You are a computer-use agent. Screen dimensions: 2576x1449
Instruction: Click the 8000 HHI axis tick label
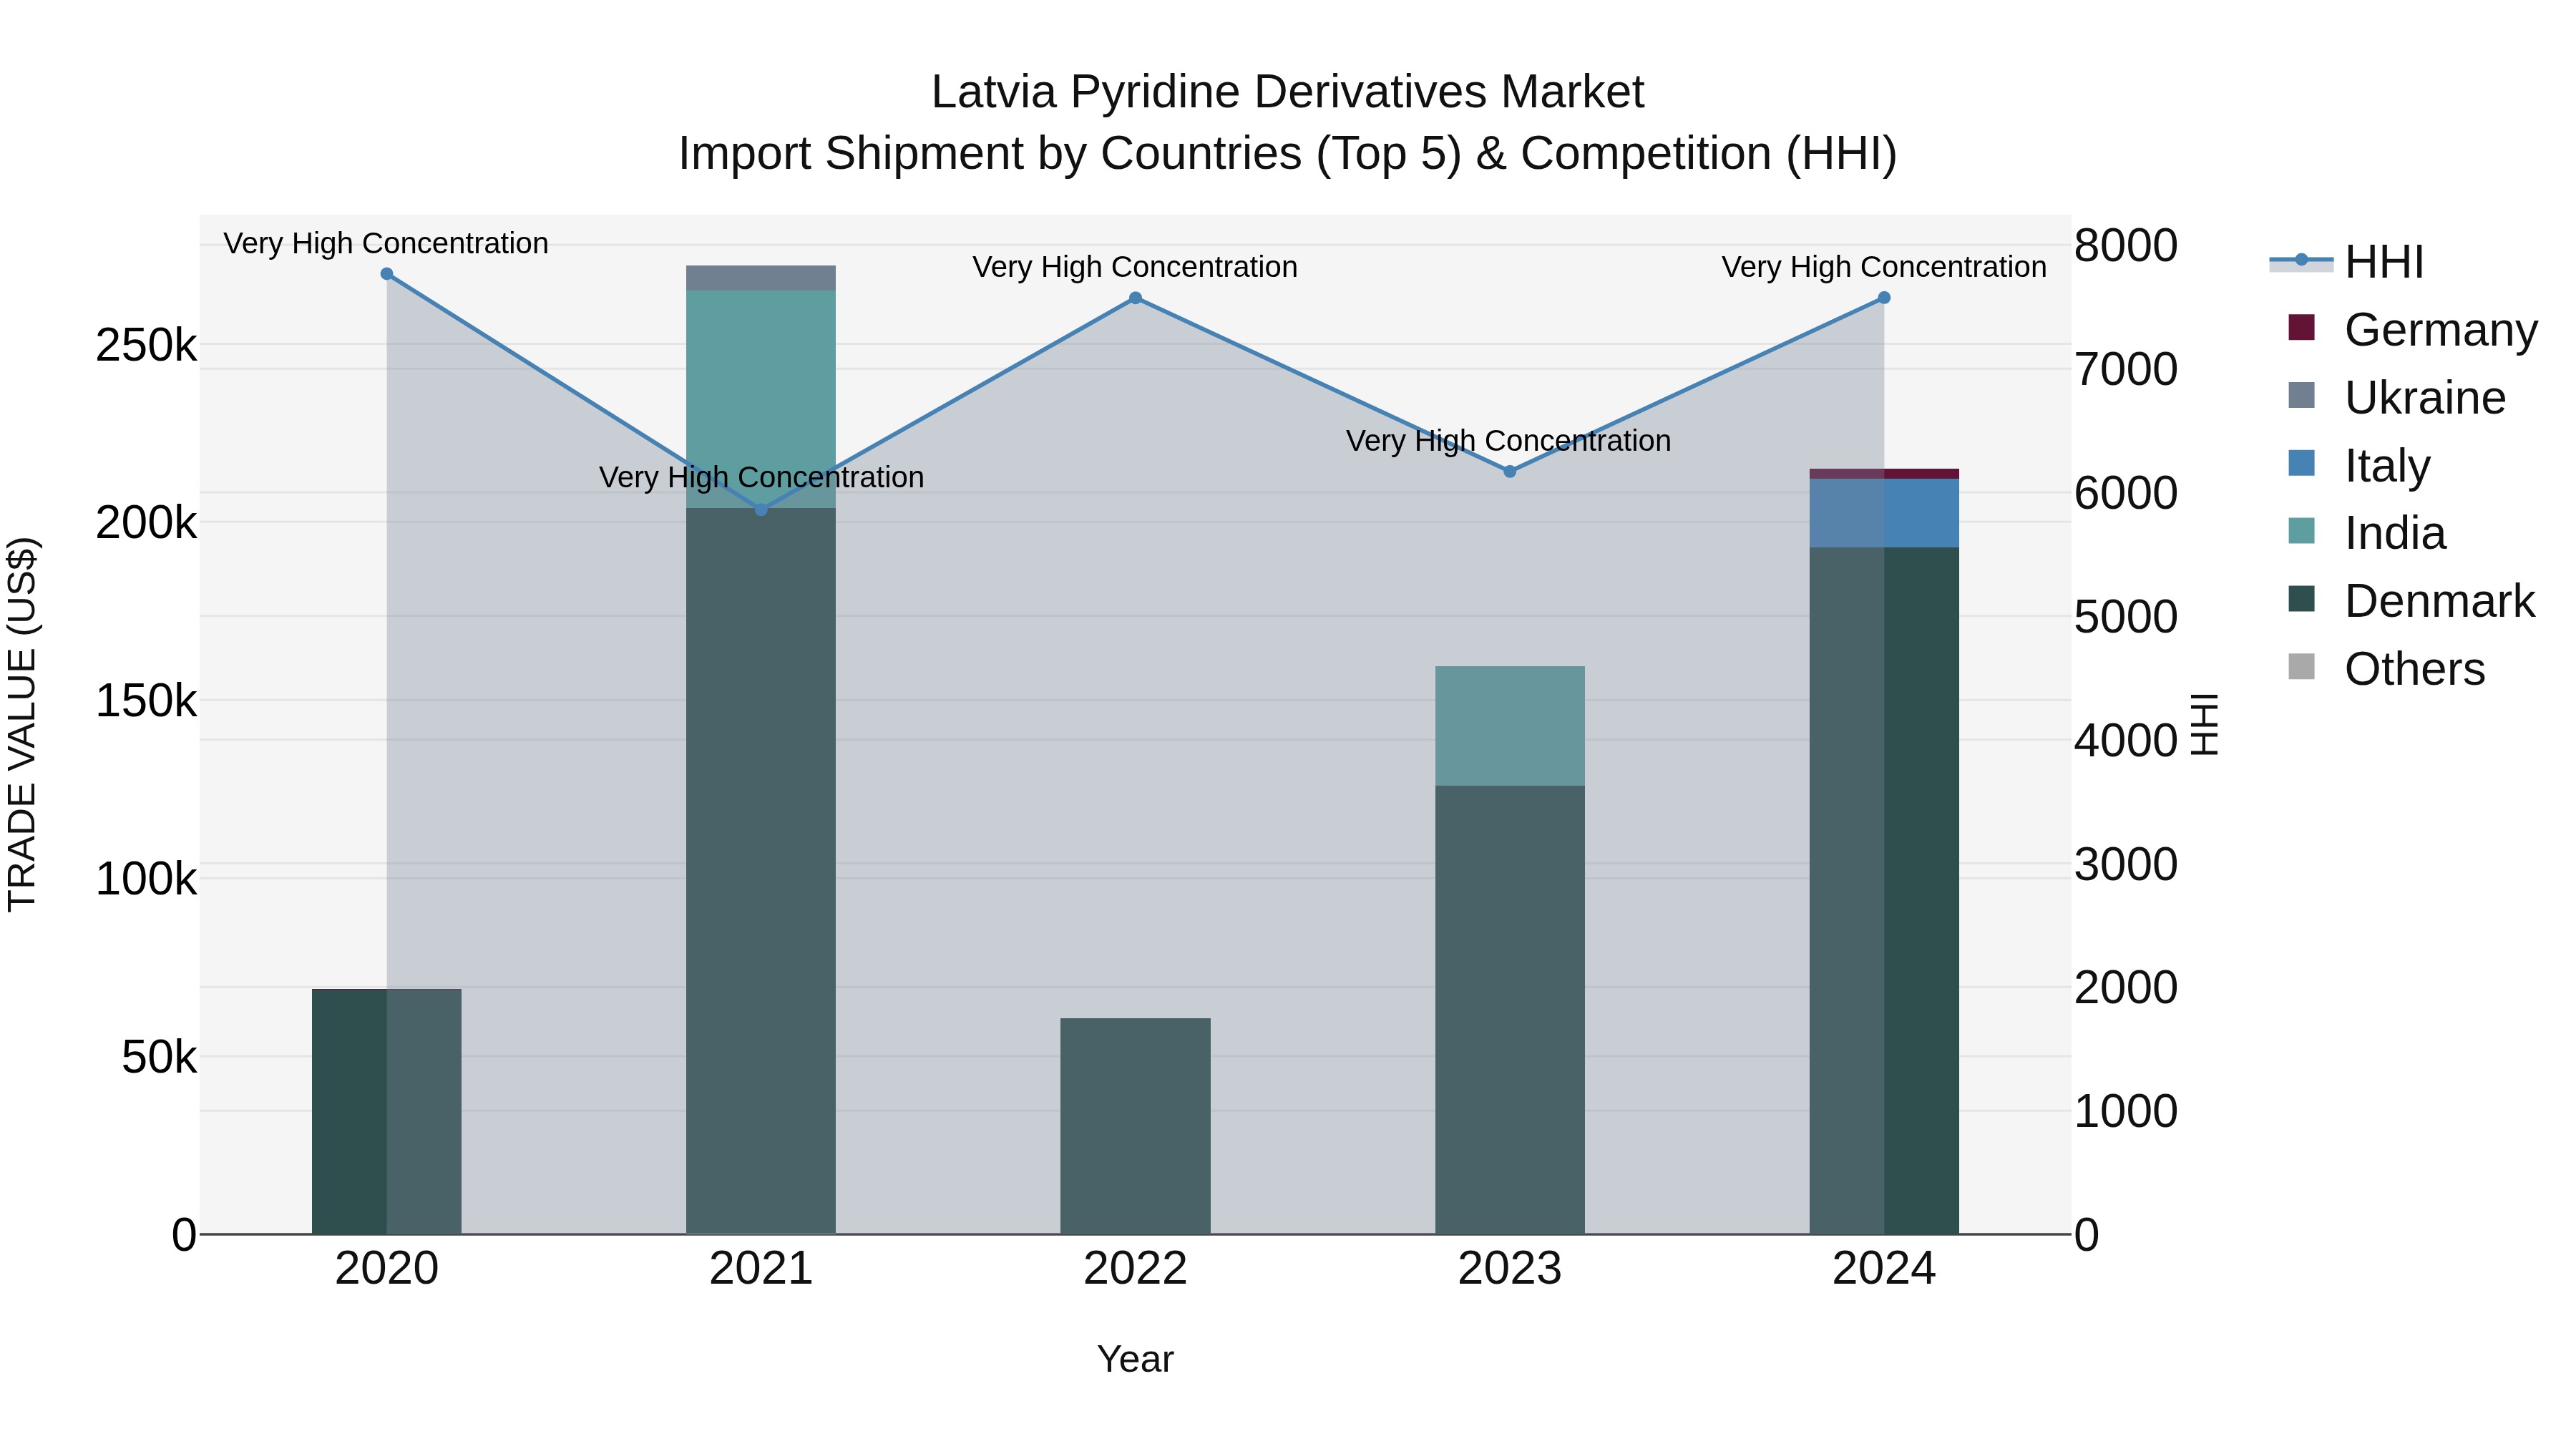2126,246
